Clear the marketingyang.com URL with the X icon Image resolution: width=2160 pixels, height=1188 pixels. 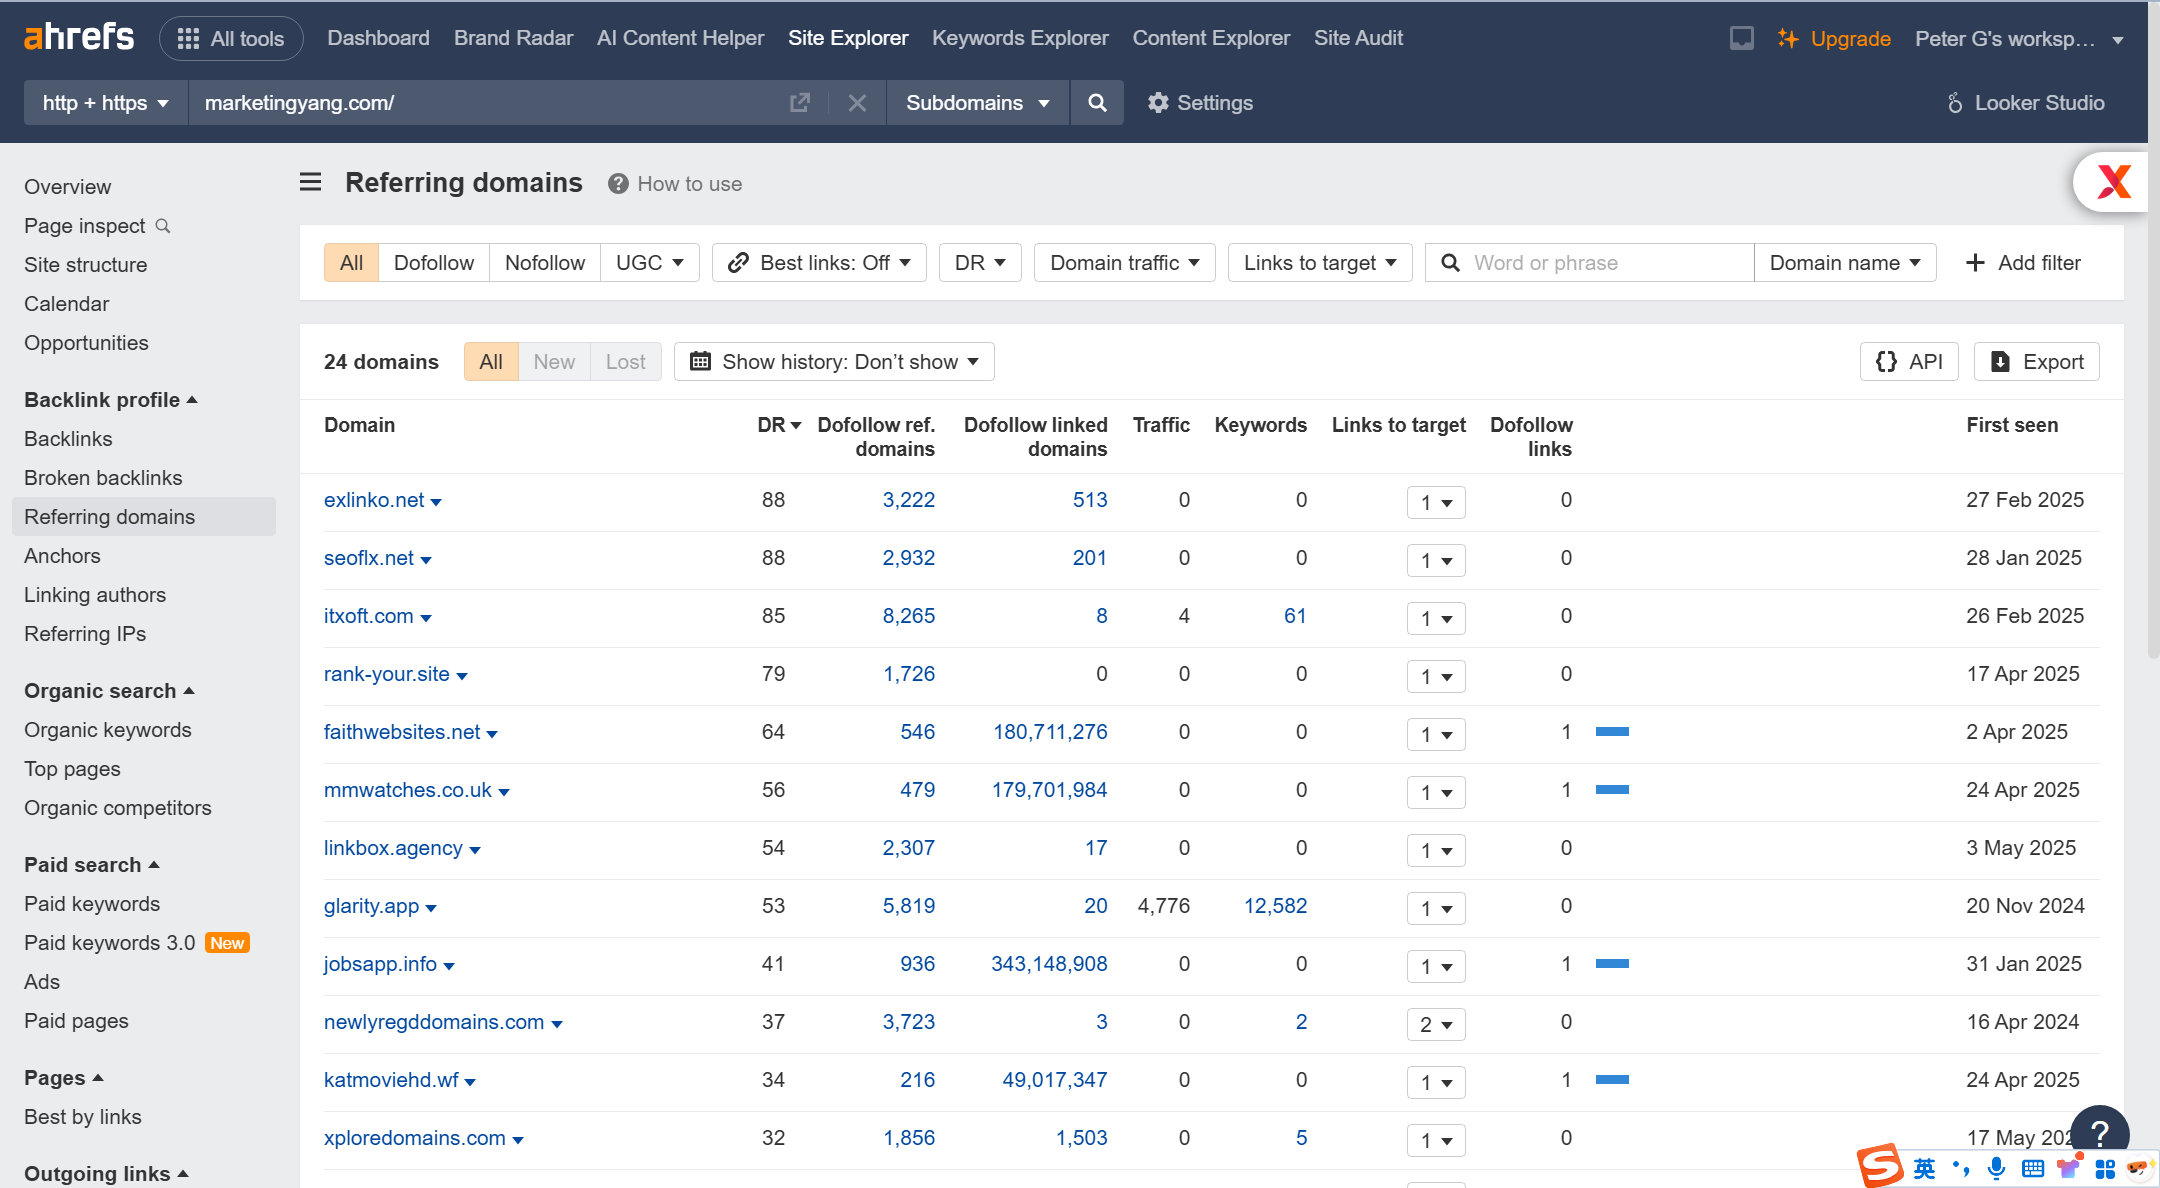pyautogui.click(x=857, y=103)
